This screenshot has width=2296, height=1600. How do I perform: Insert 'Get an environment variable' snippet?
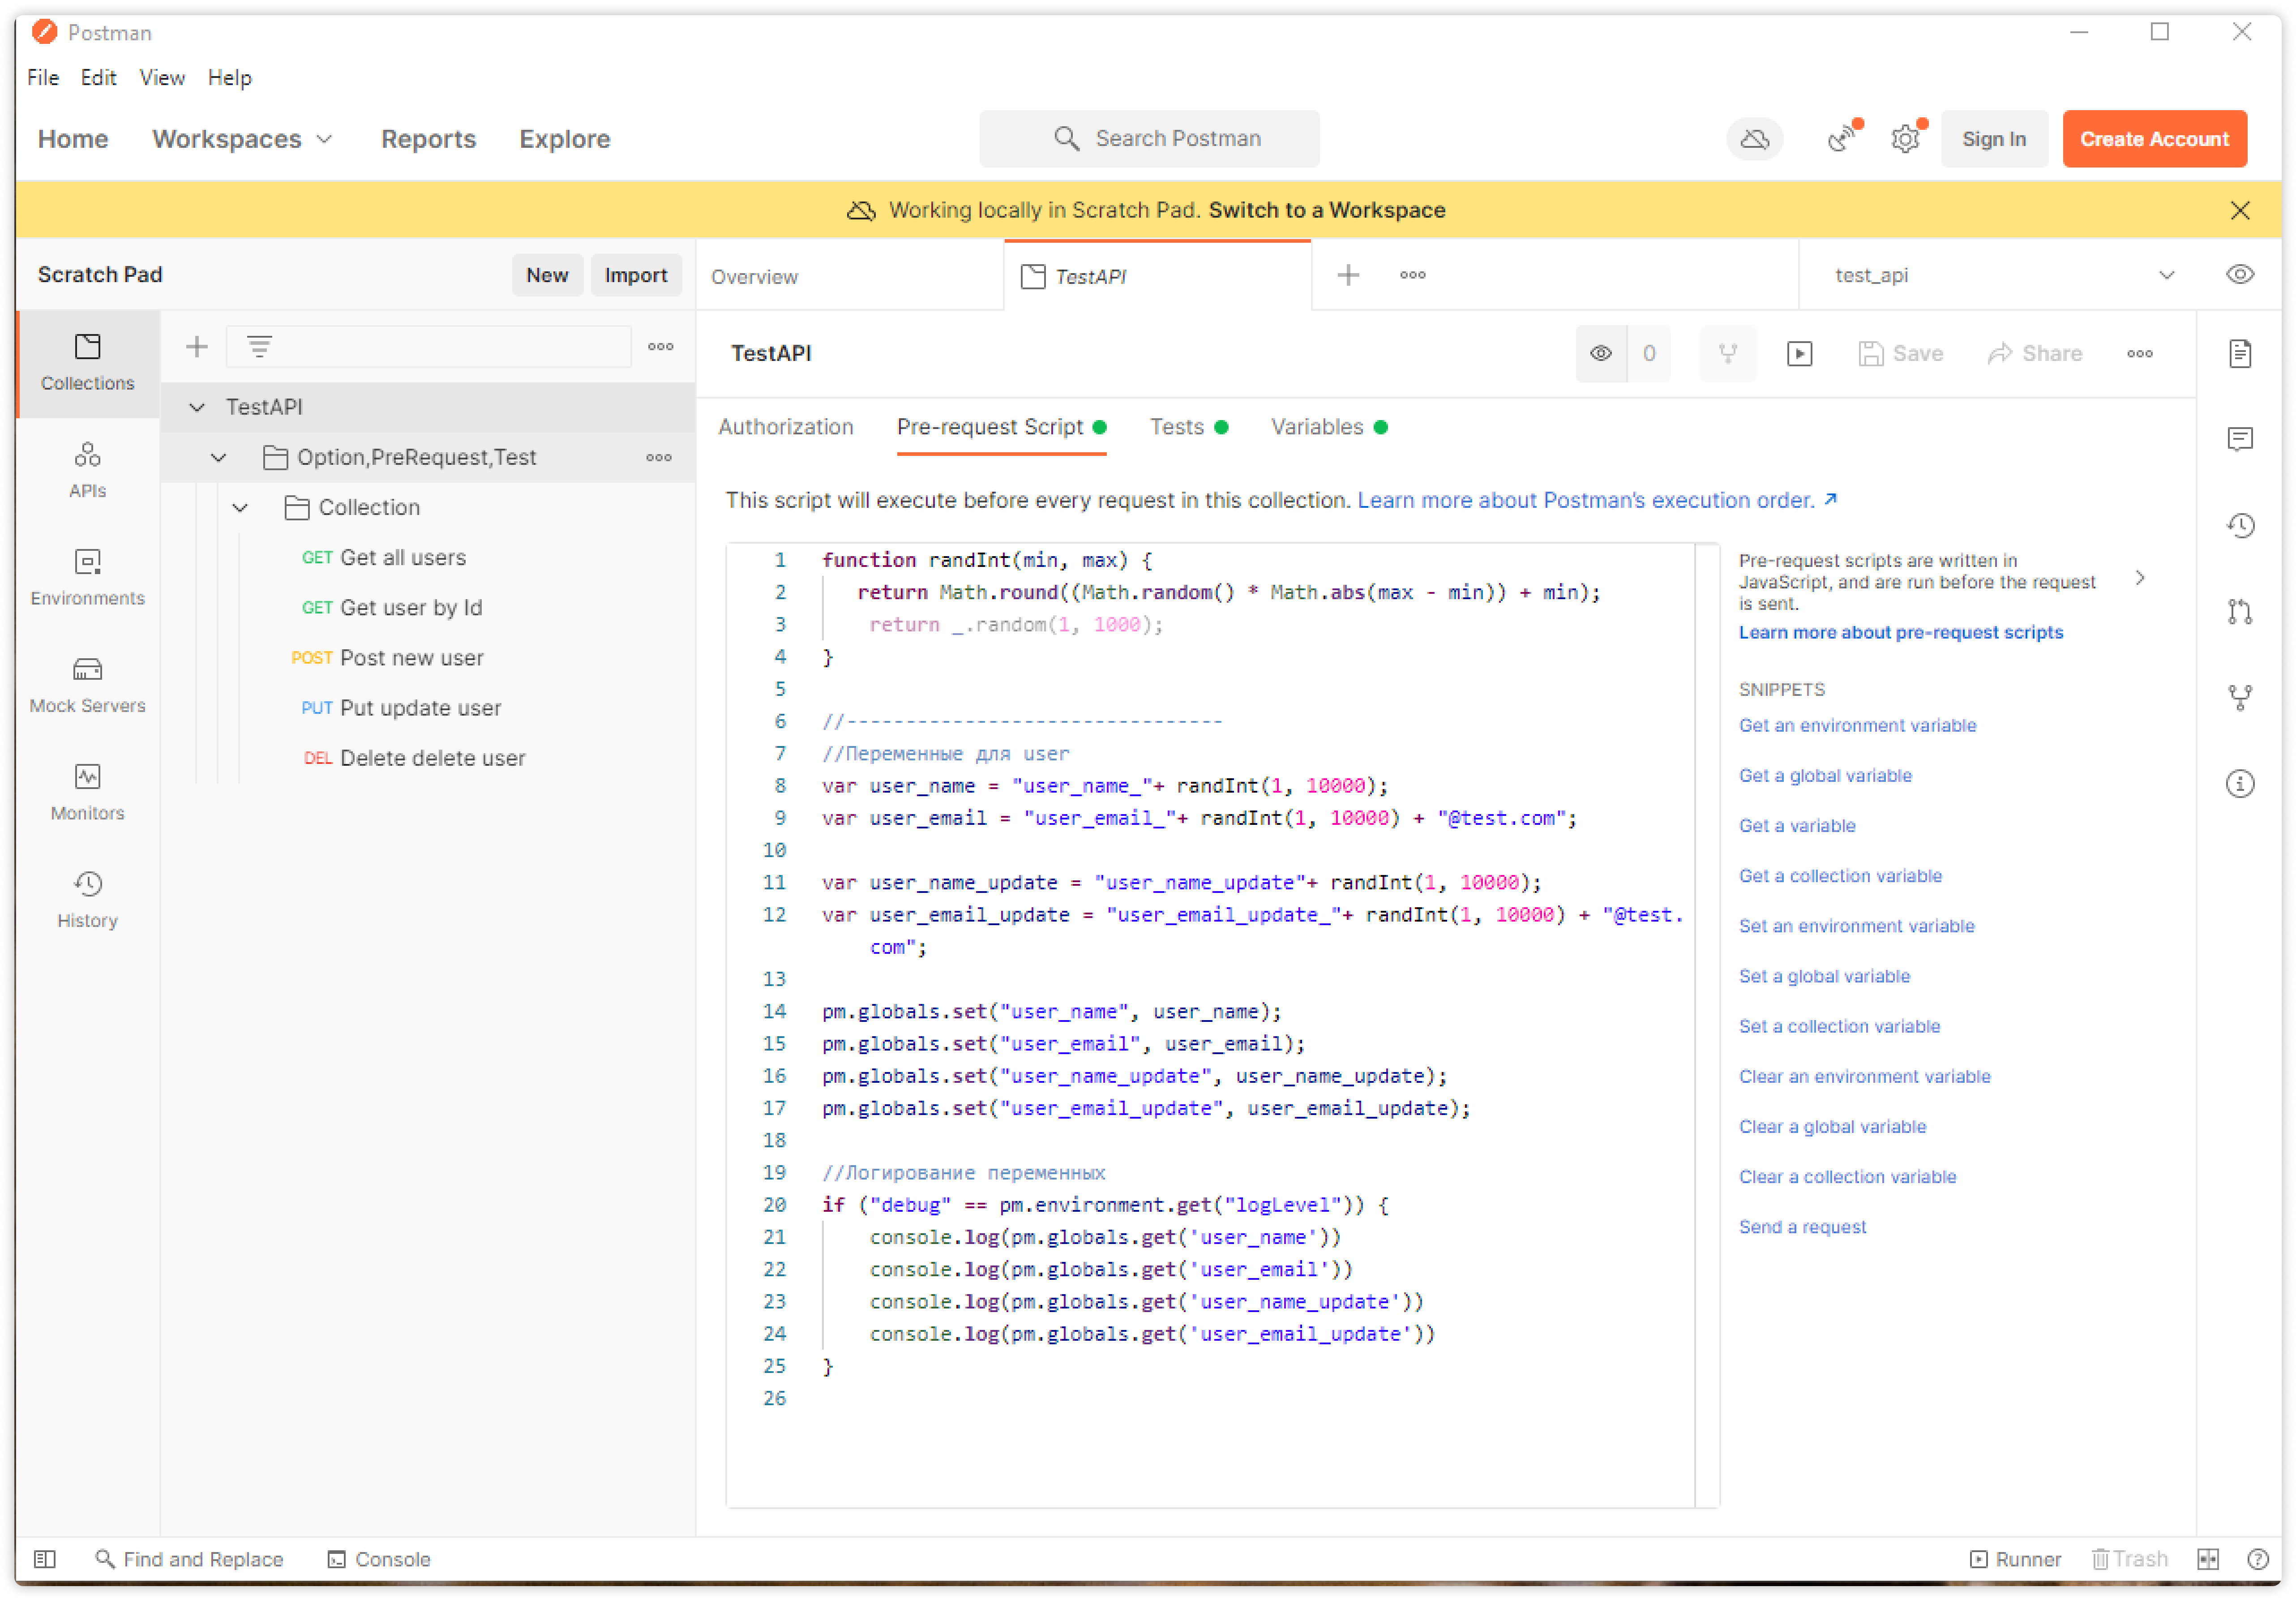[x=1857, y=726]
